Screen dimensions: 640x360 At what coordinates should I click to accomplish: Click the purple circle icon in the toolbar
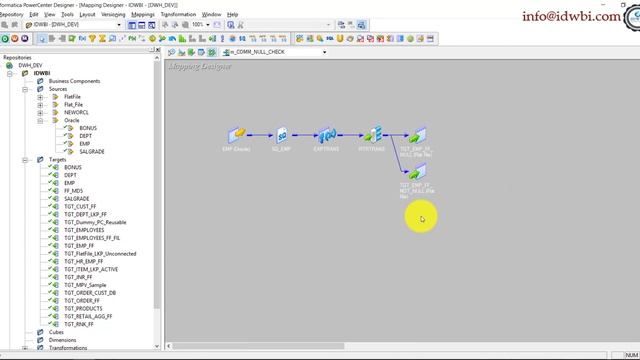click(x=24, y=39)
